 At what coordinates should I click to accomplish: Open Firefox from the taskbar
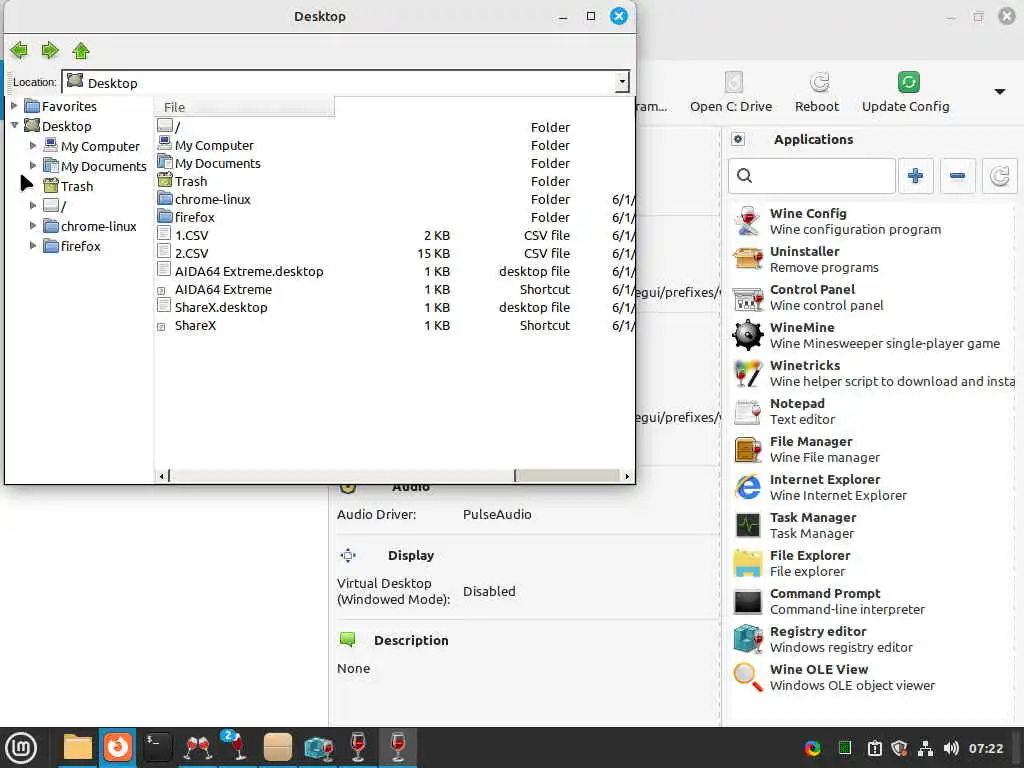pyautogui.click(x=118, y=747)
